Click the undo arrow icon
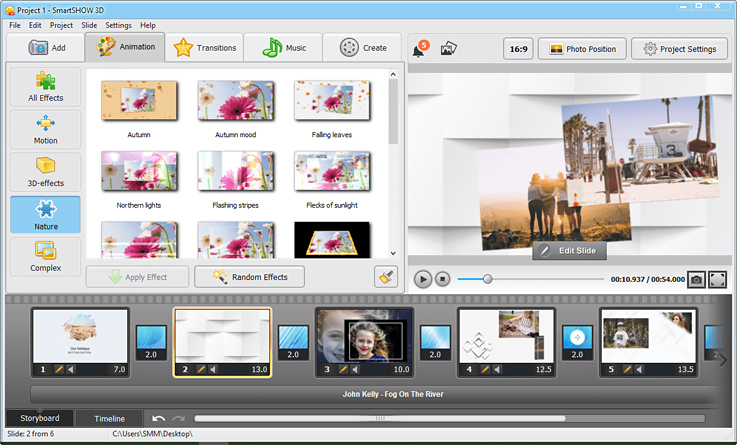Screen dimensions: 737x445 (159, 418)
